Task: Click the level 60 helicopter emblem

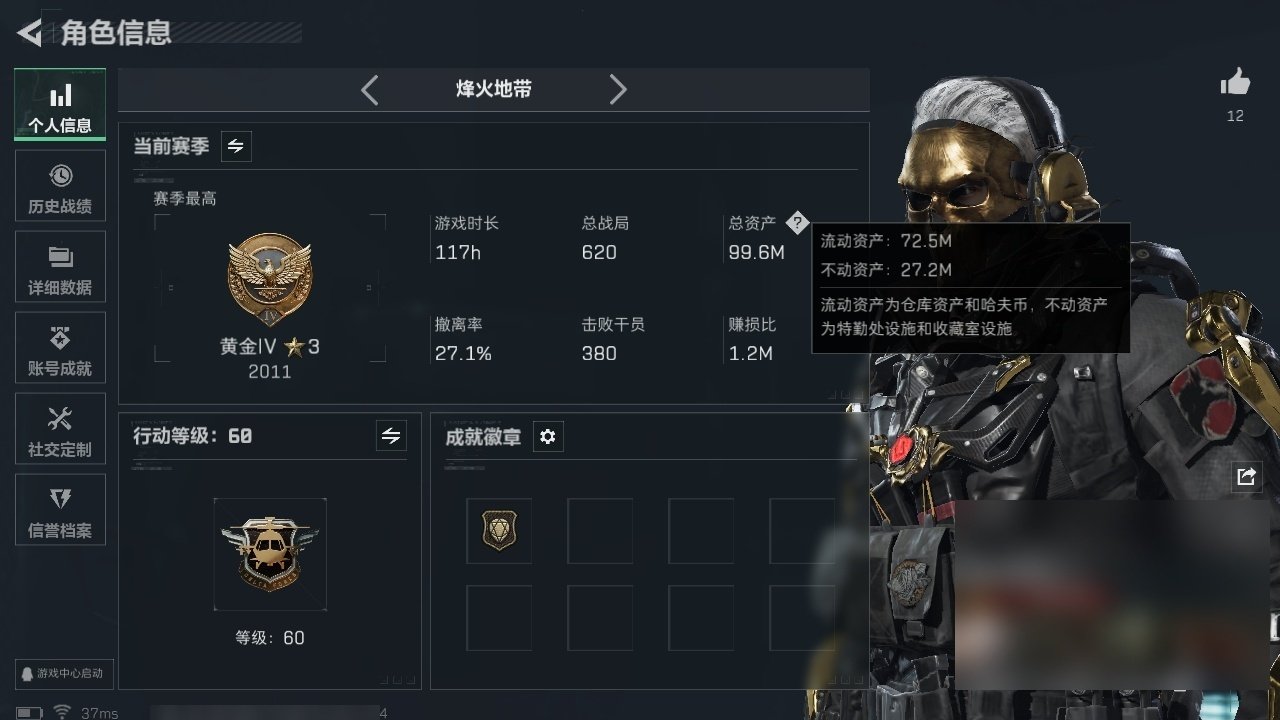Action: 270,554
